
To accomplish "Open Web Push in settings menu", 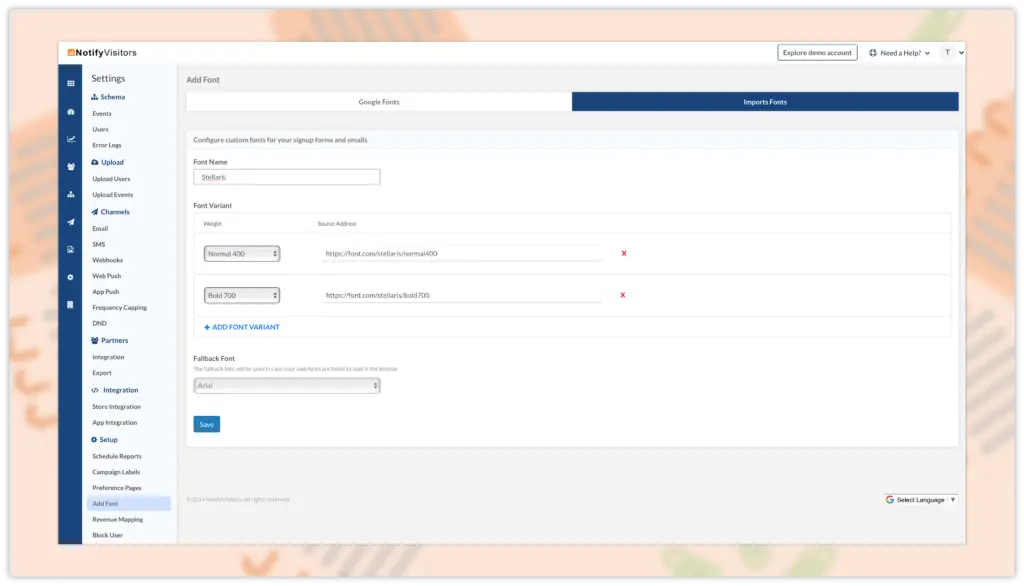I will tap(107, 275).
